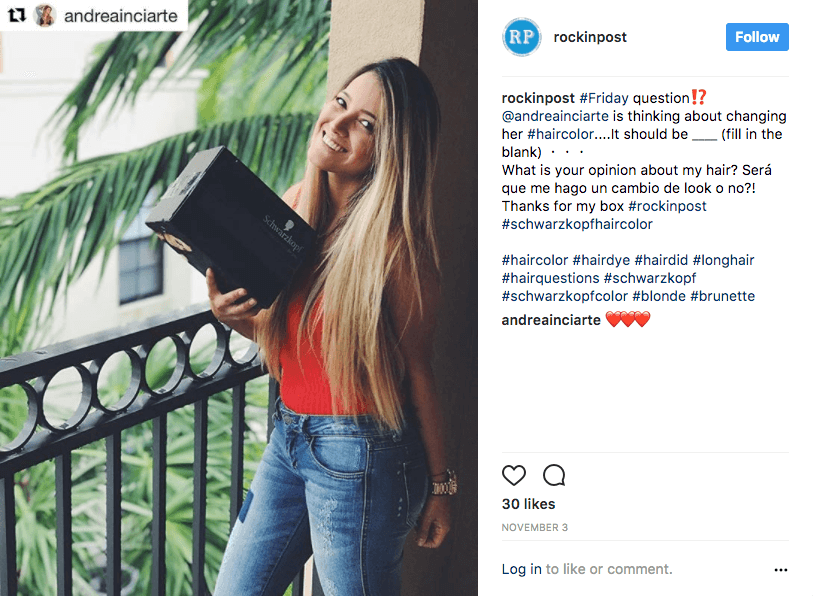
Task: Click andreainciarte's small avatar in repost banner
Action: coord(45,16)
